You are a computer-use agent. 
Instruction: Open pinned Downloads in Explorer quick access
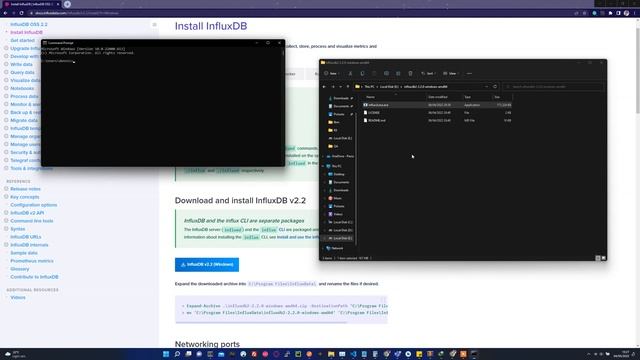pos(340,98)
